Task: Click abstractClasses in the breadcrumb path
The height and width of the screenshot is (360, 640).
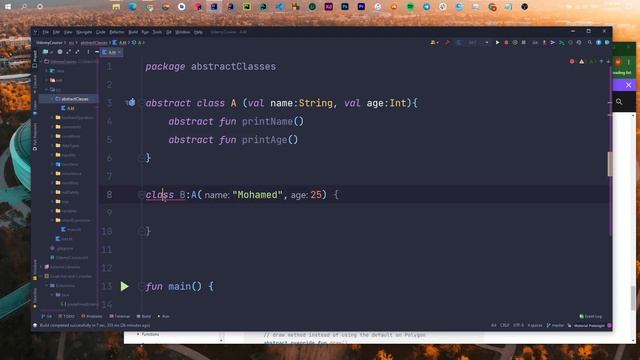Action: point(94,42)
